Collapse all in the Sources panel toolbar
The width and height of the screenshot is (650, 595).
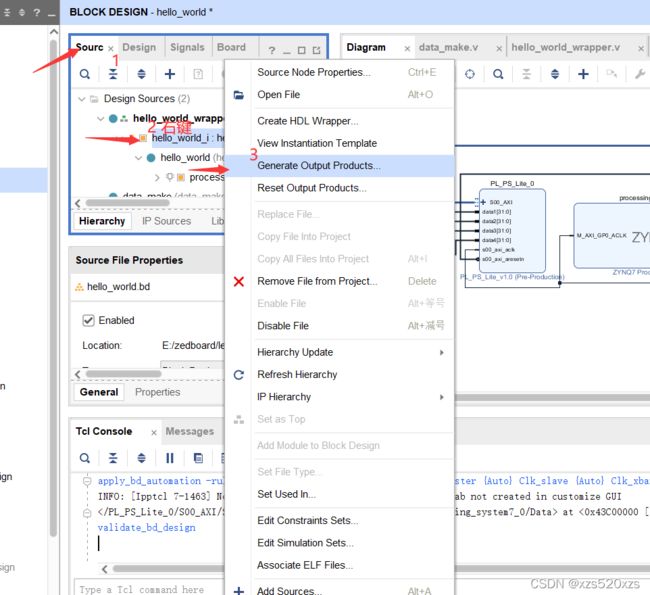pyautogui.click(x=113, y=74)
